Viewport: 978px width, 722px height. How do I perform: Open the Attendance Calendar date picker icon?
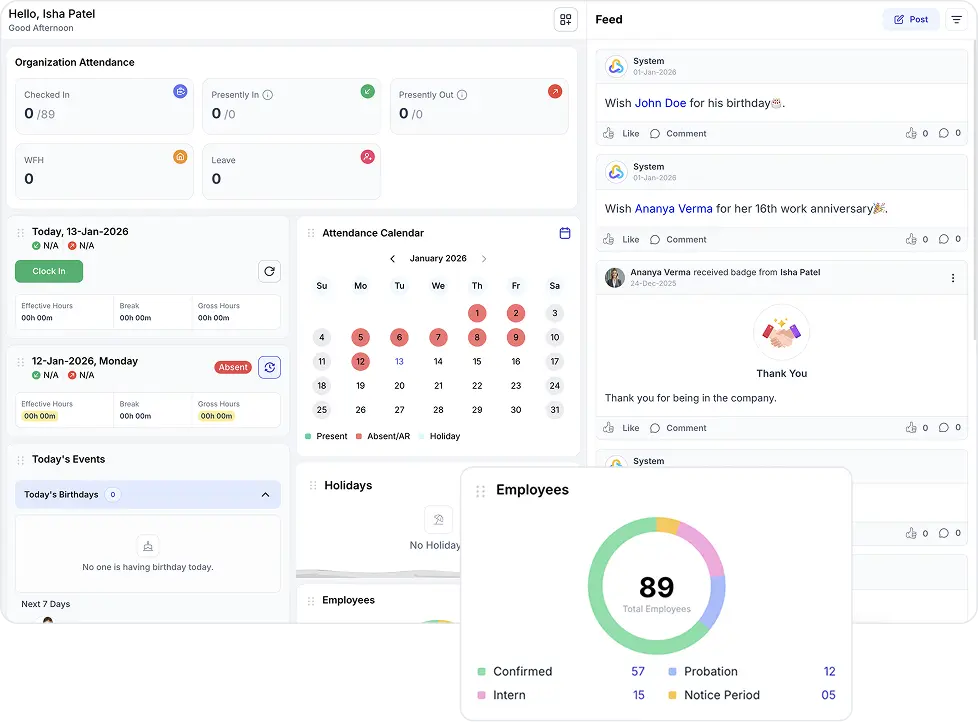[564, 233]
